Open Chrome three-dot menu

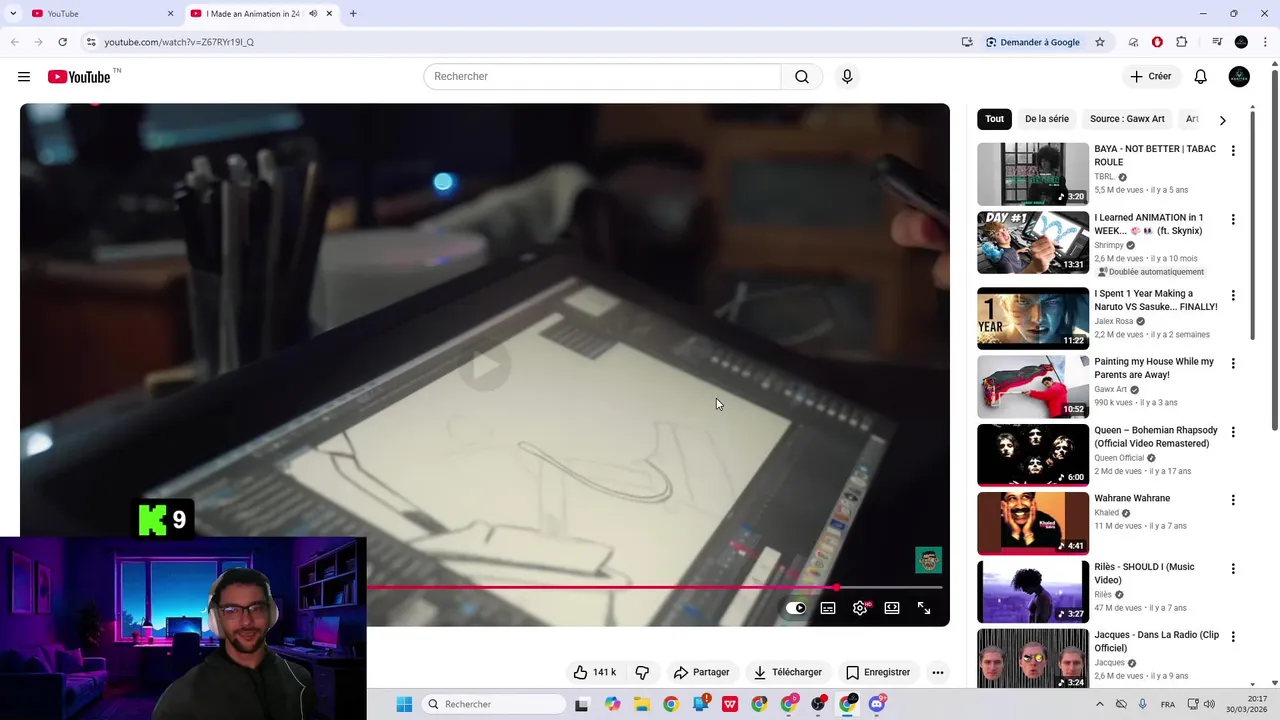(1265, 42)
